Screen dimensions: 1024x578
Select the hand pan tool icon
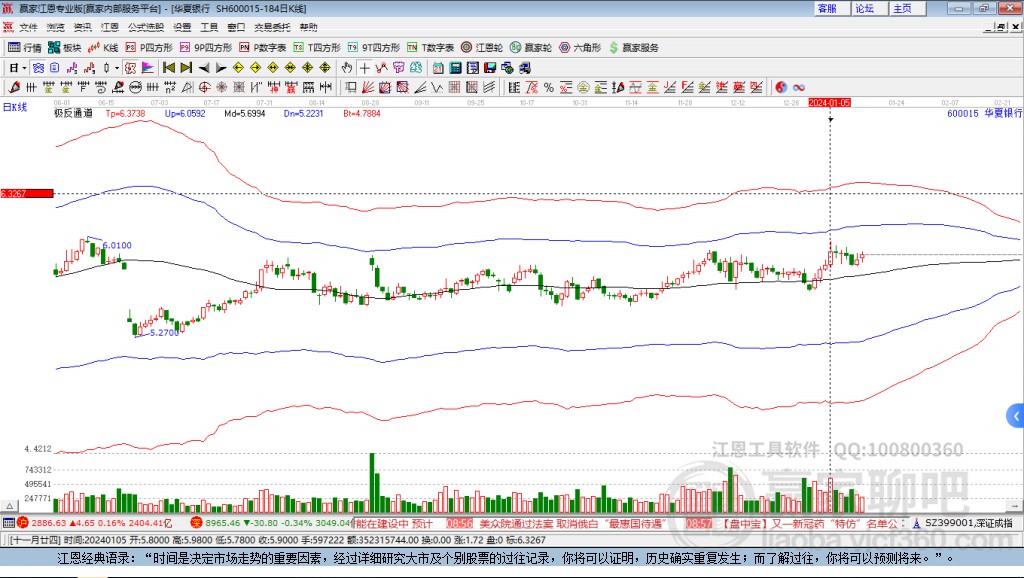(347, 68)
